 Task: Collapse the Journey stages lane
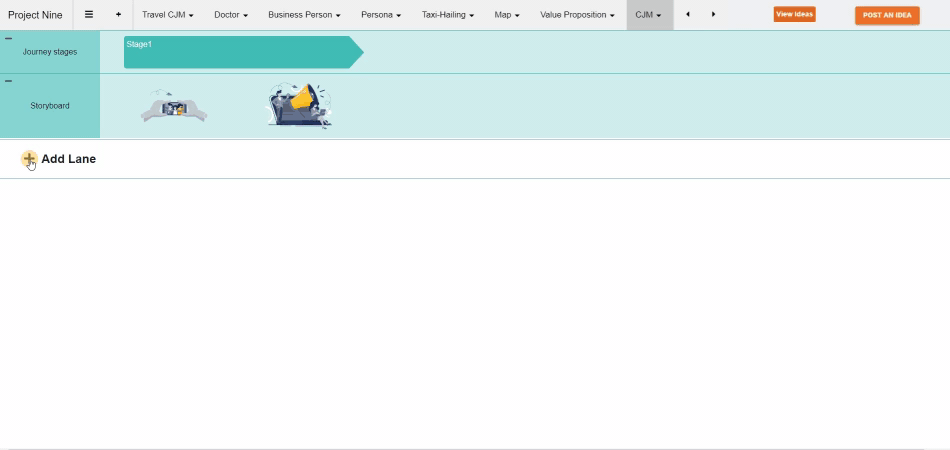pos(9,38)
